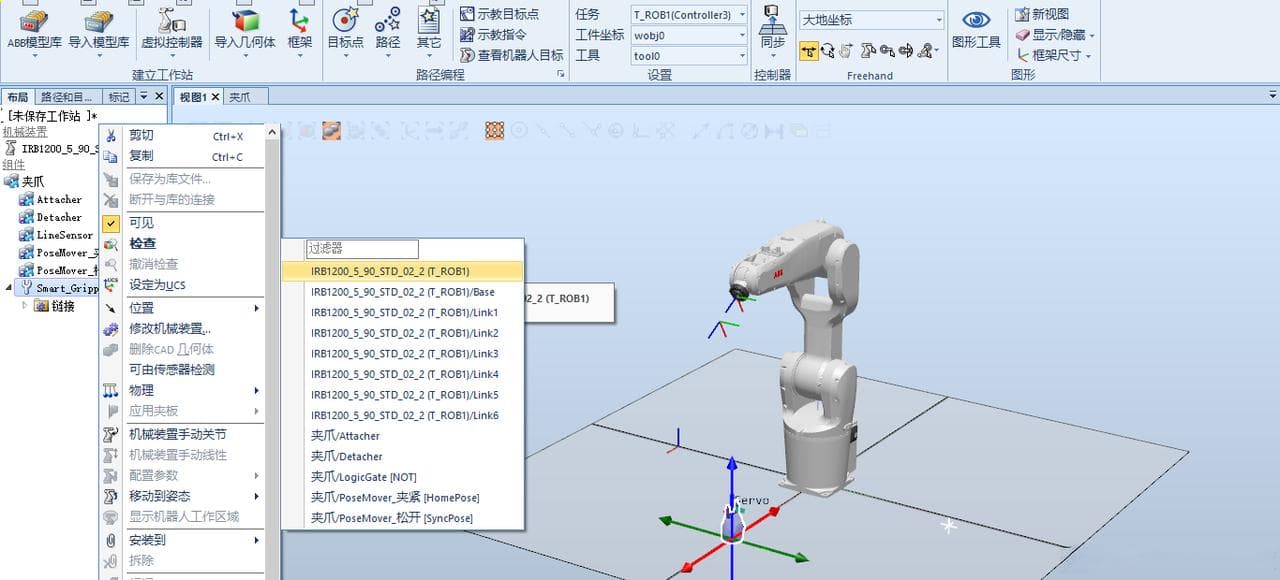Click the 示教指令 teach instruction button
1280x580 pixels.
coord(493,35)
